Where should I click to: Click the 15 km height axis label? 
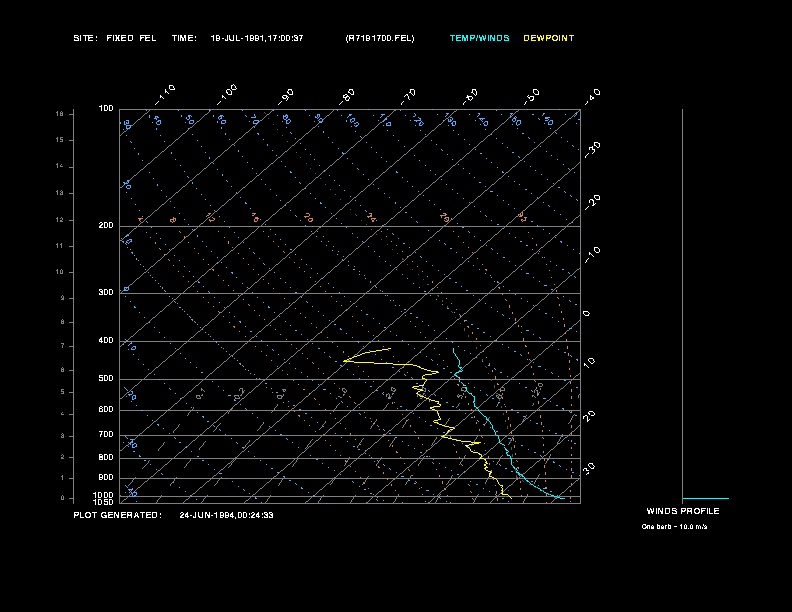(60, 140)
